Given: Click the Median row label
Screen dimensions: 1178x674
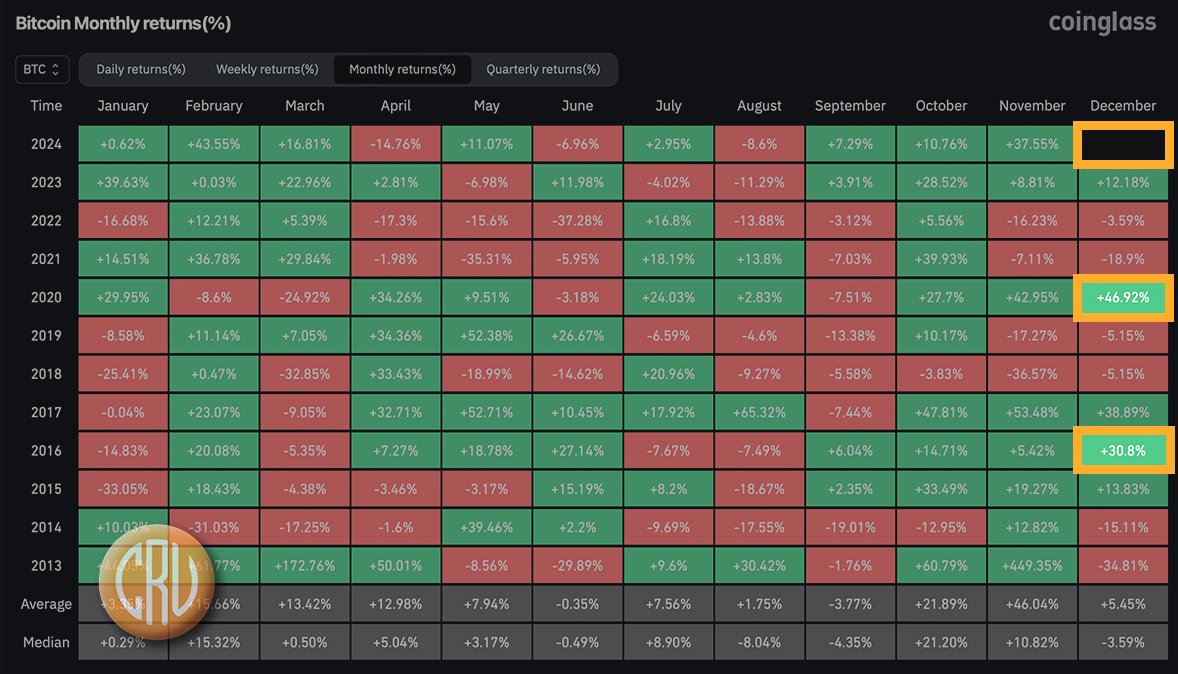Looking at the screenshot, I should [x=46, y=642].
